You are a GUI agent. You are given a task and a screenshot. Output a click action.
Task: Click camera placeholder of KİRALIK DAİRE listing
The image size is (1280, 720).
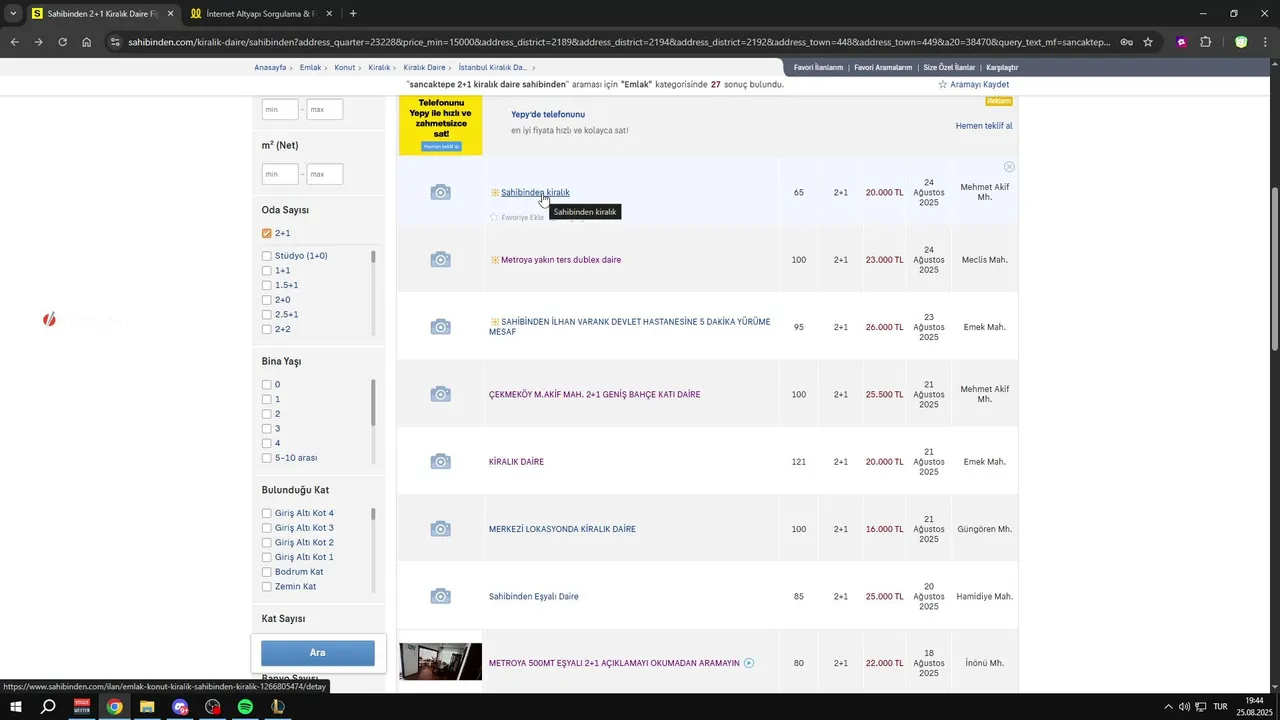440,462
